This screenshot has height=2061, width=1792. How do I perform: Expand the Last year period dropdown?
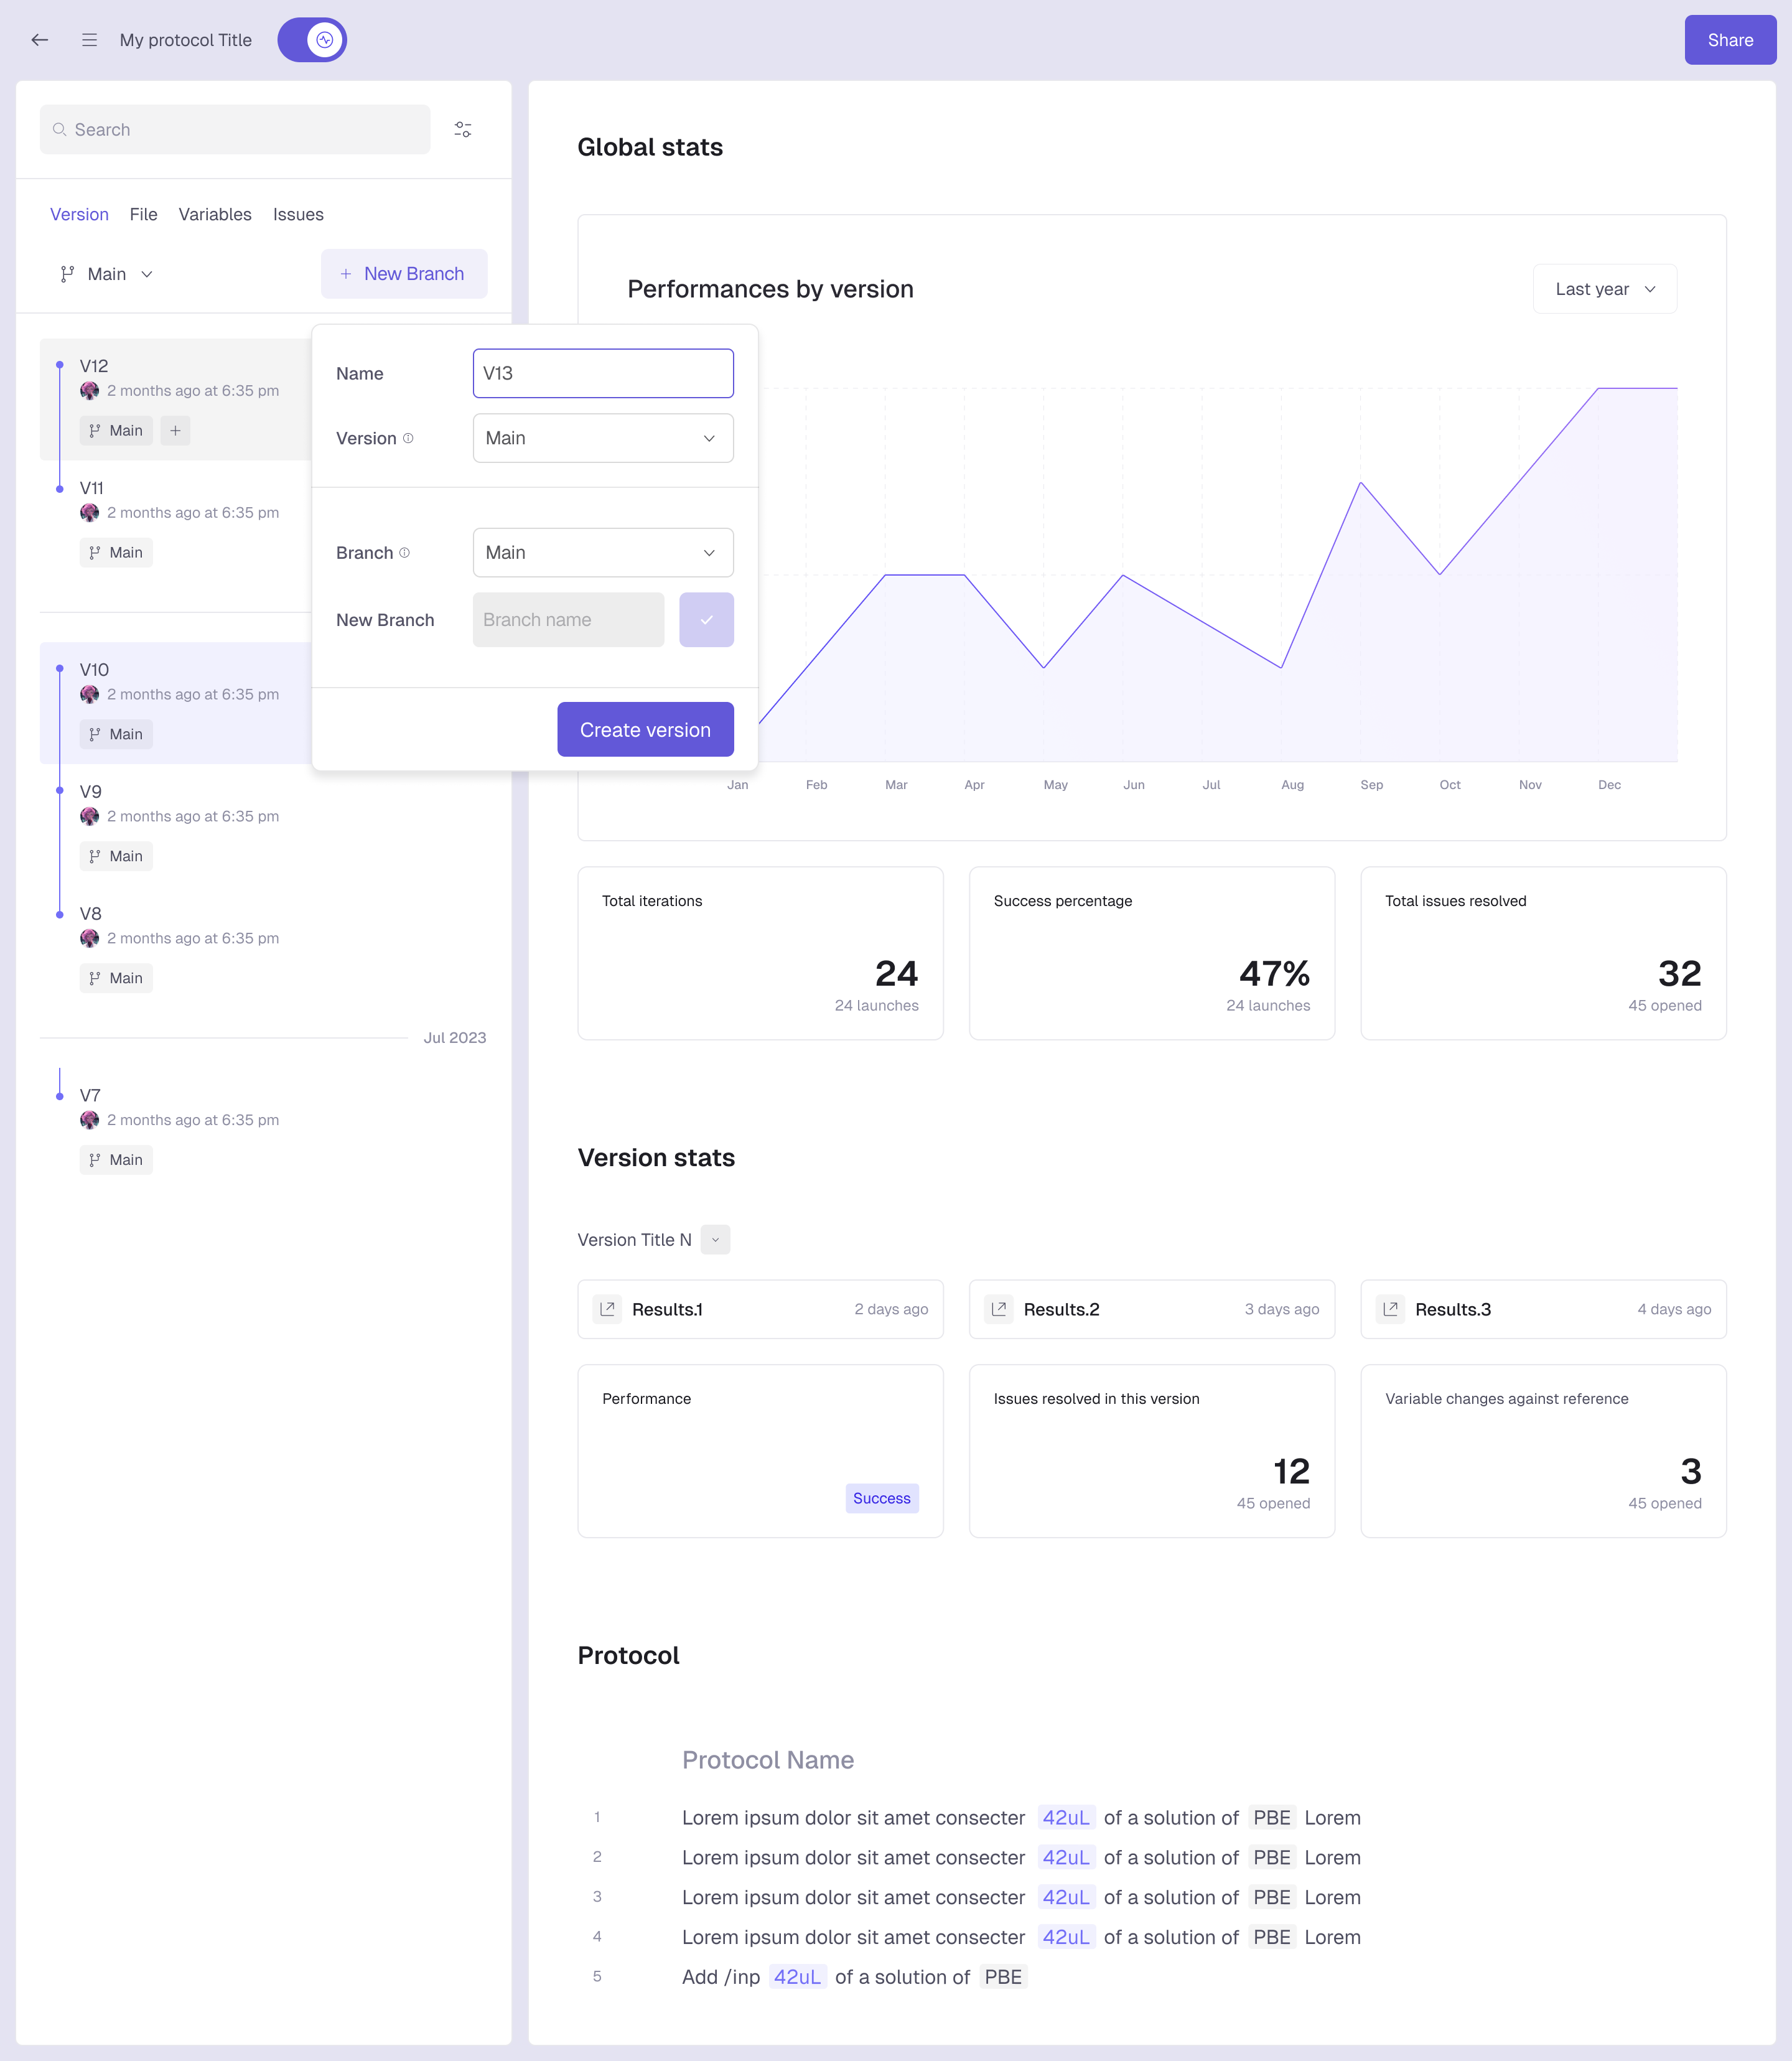(x=1604, y=289)
